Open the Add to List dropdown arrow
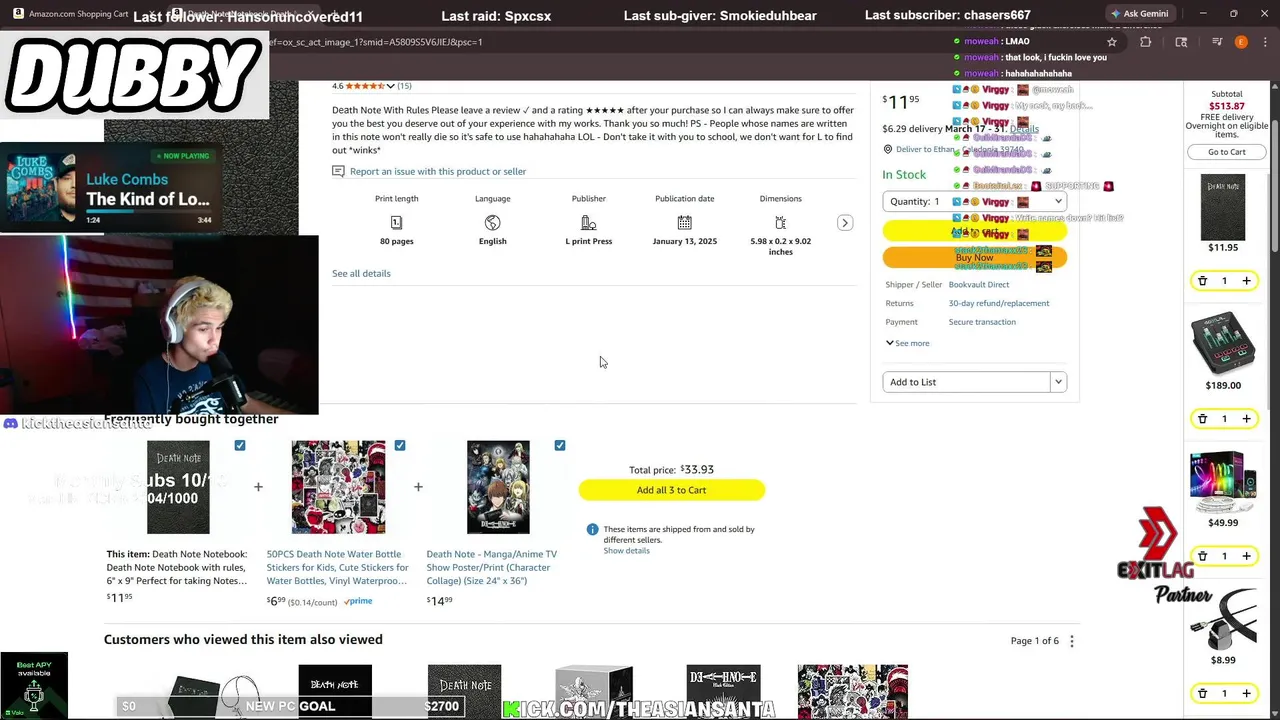This screenshot has width=1280, height=720. pyautogui.click(x=1058, y=382)
